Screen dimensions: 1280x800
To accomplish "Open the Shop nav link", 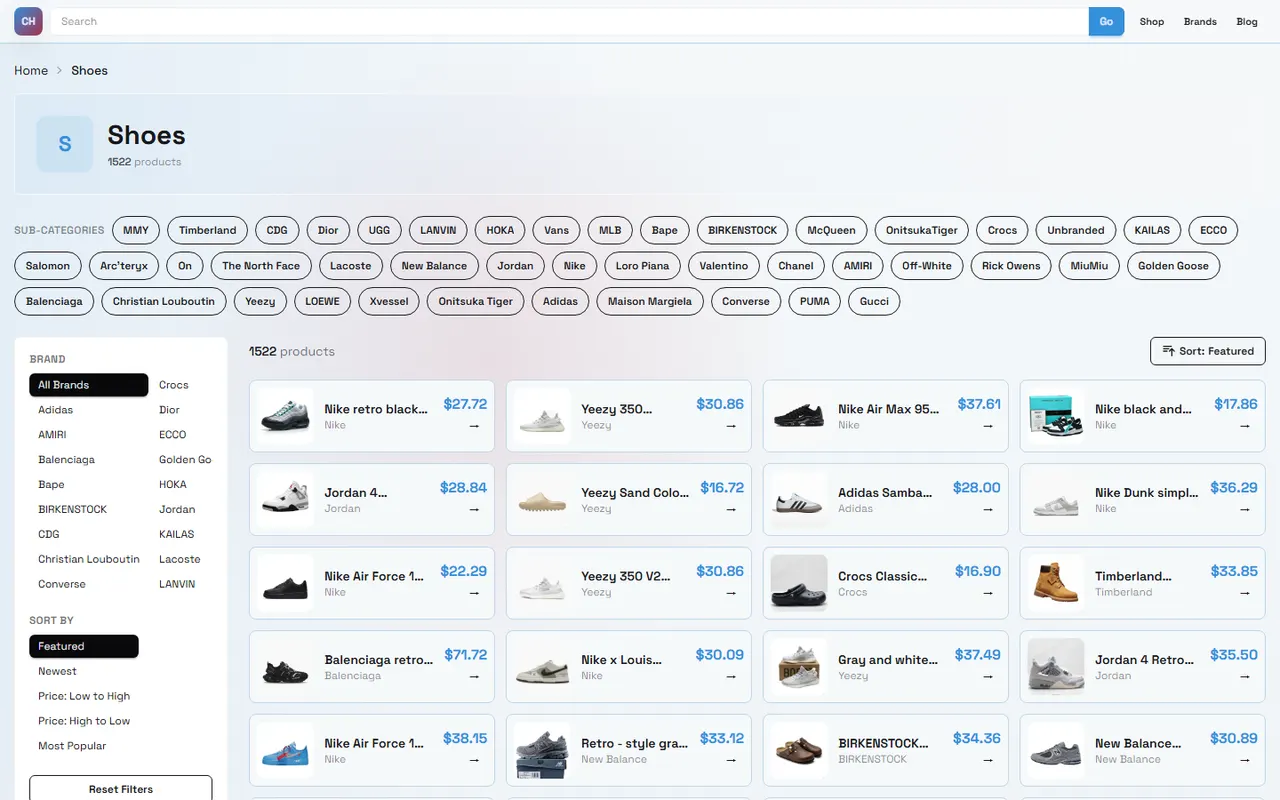I will [x=1152, y=21].
